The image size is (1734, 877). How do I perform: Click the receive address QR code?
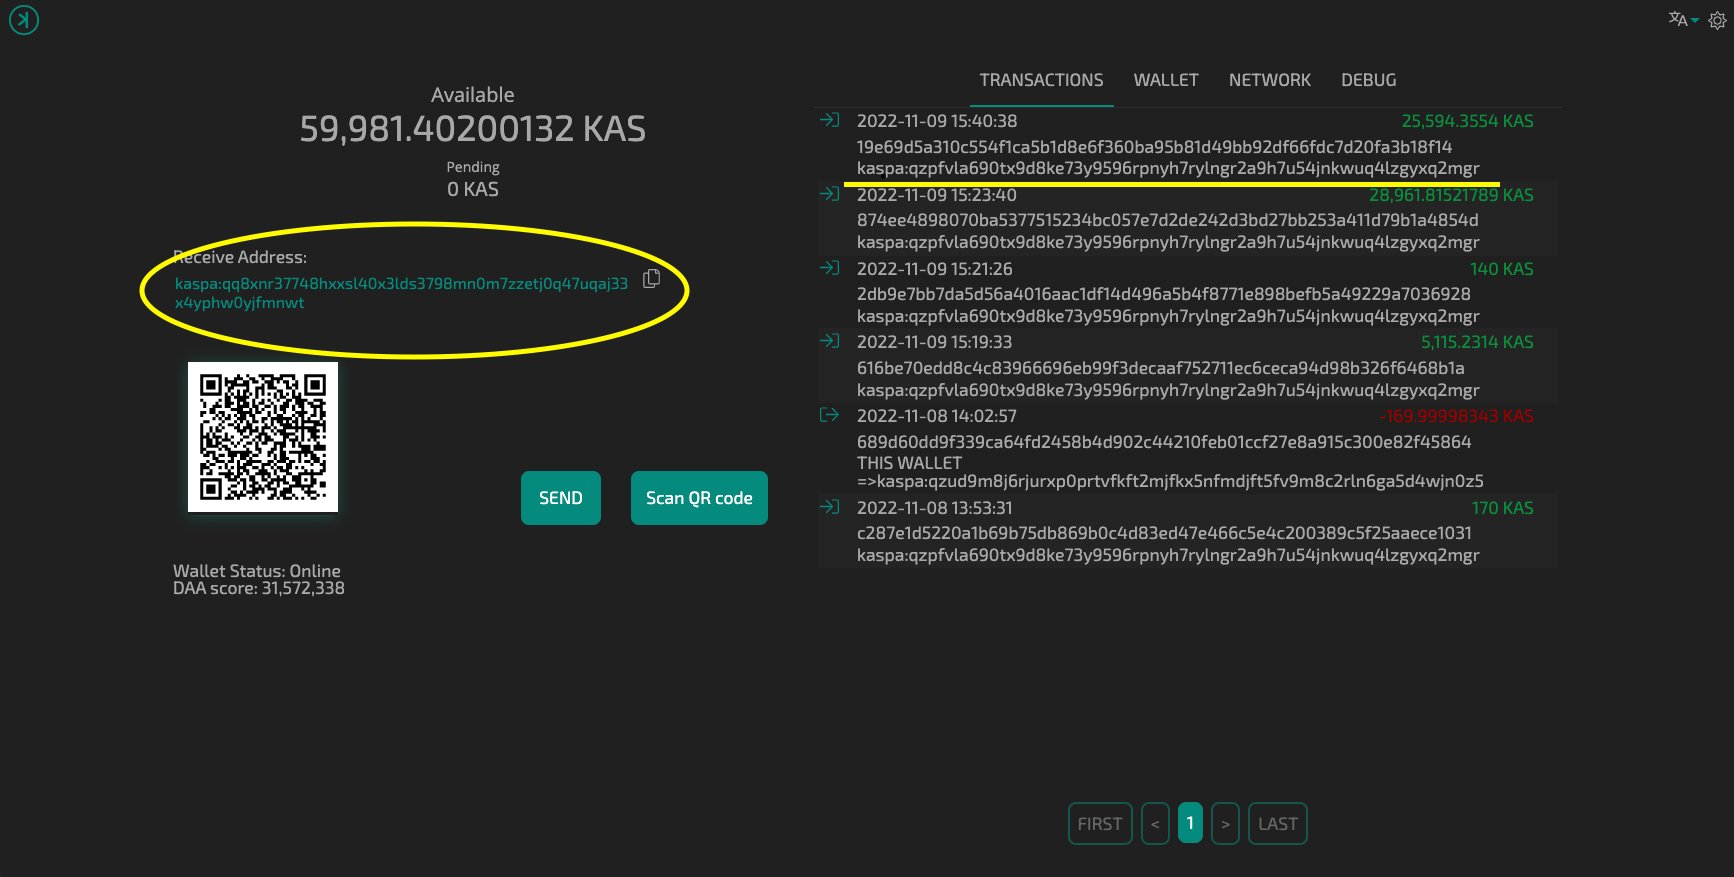[x=263, y=437]
